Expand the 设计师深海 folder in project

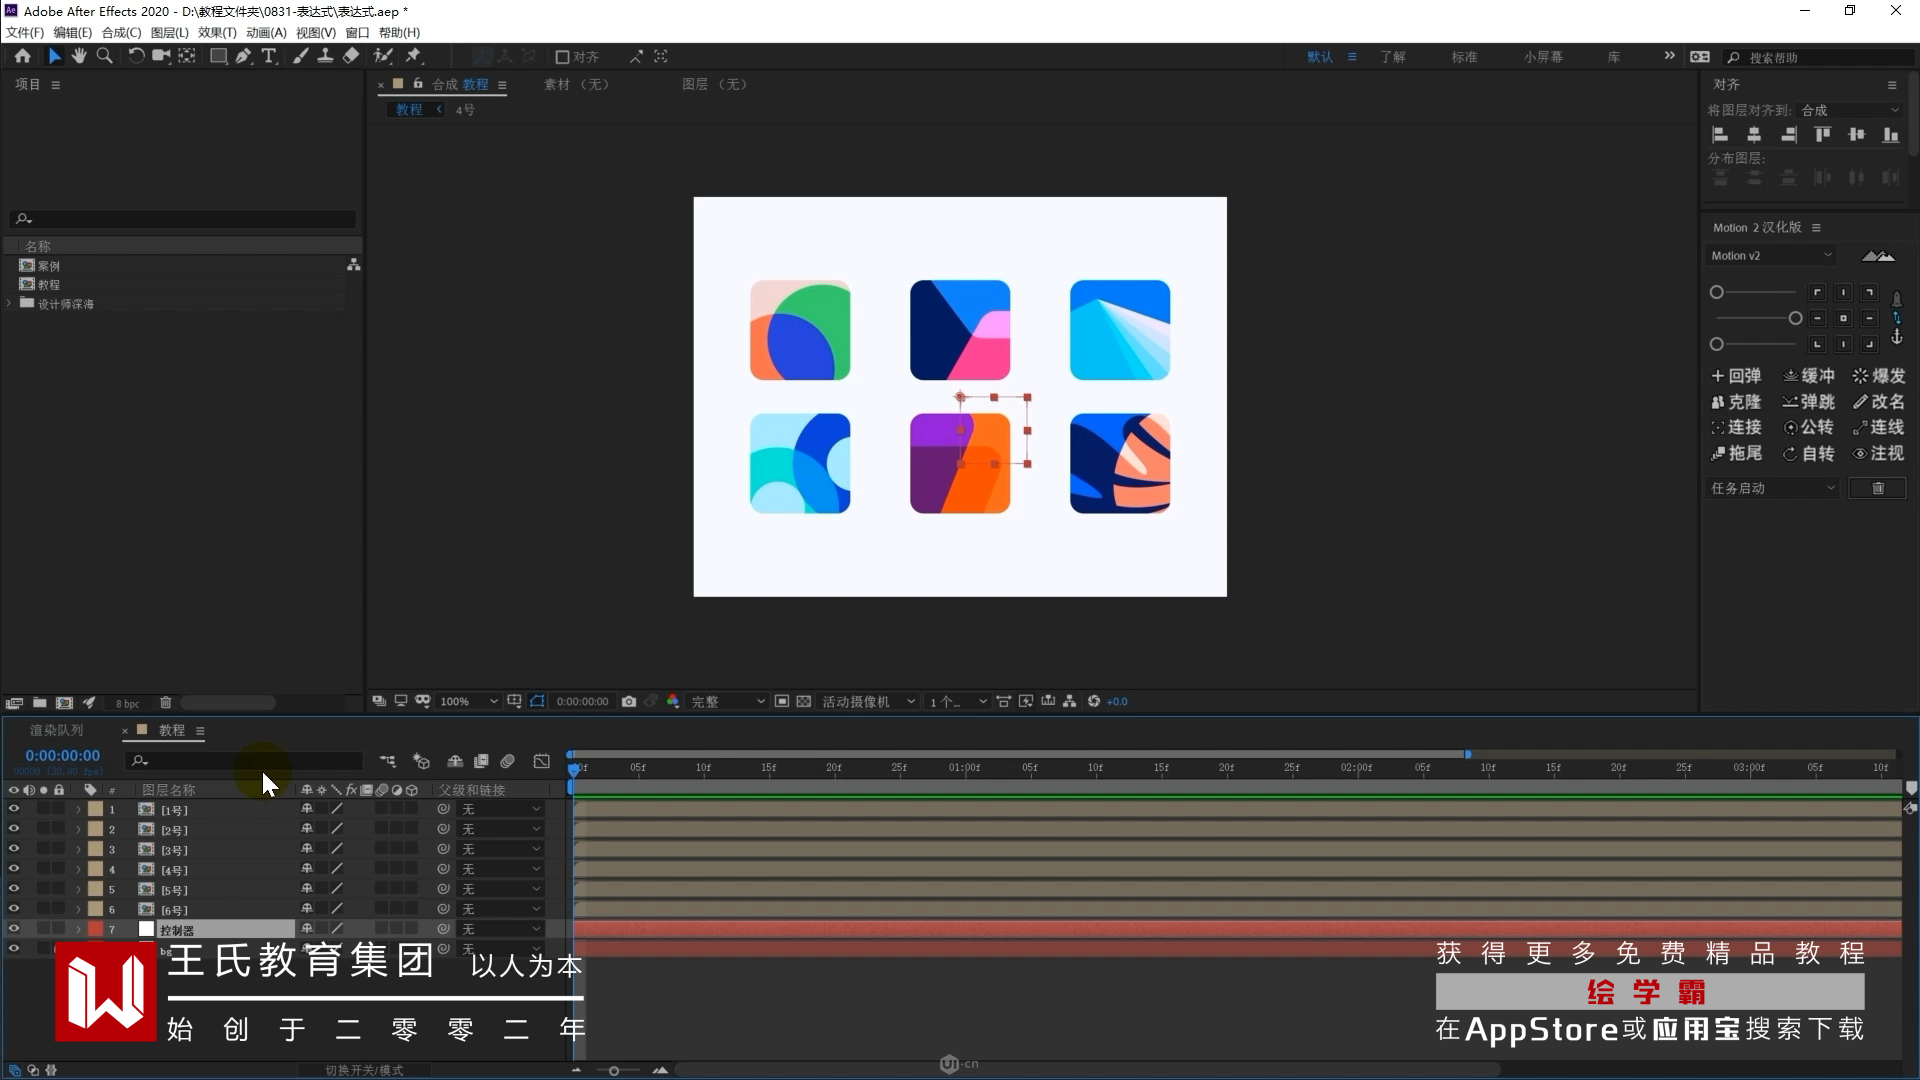[x=10, y=303]
